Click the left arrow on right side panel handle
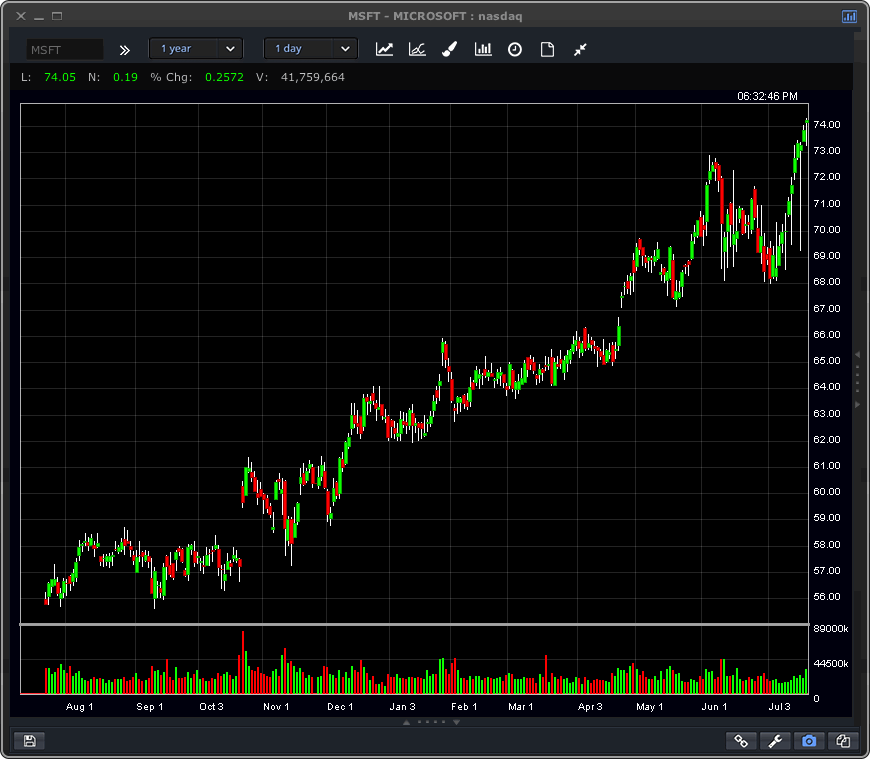This screenshot has height=759, width=870. tap(857, 355)
